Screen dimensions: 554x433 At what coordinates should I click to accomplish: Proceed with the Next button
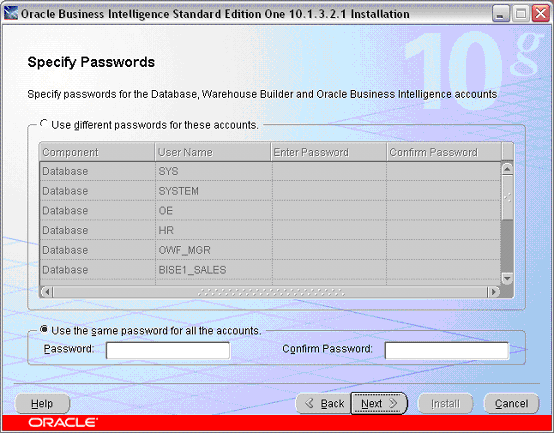(x=379, y=403)
